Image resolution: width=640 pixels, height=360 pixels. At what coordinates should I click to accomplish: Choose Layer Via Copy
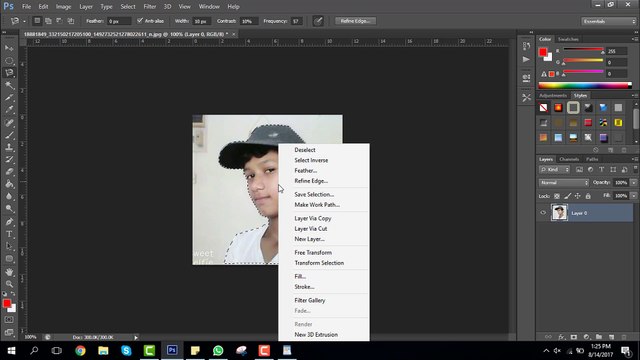point(313,218)
